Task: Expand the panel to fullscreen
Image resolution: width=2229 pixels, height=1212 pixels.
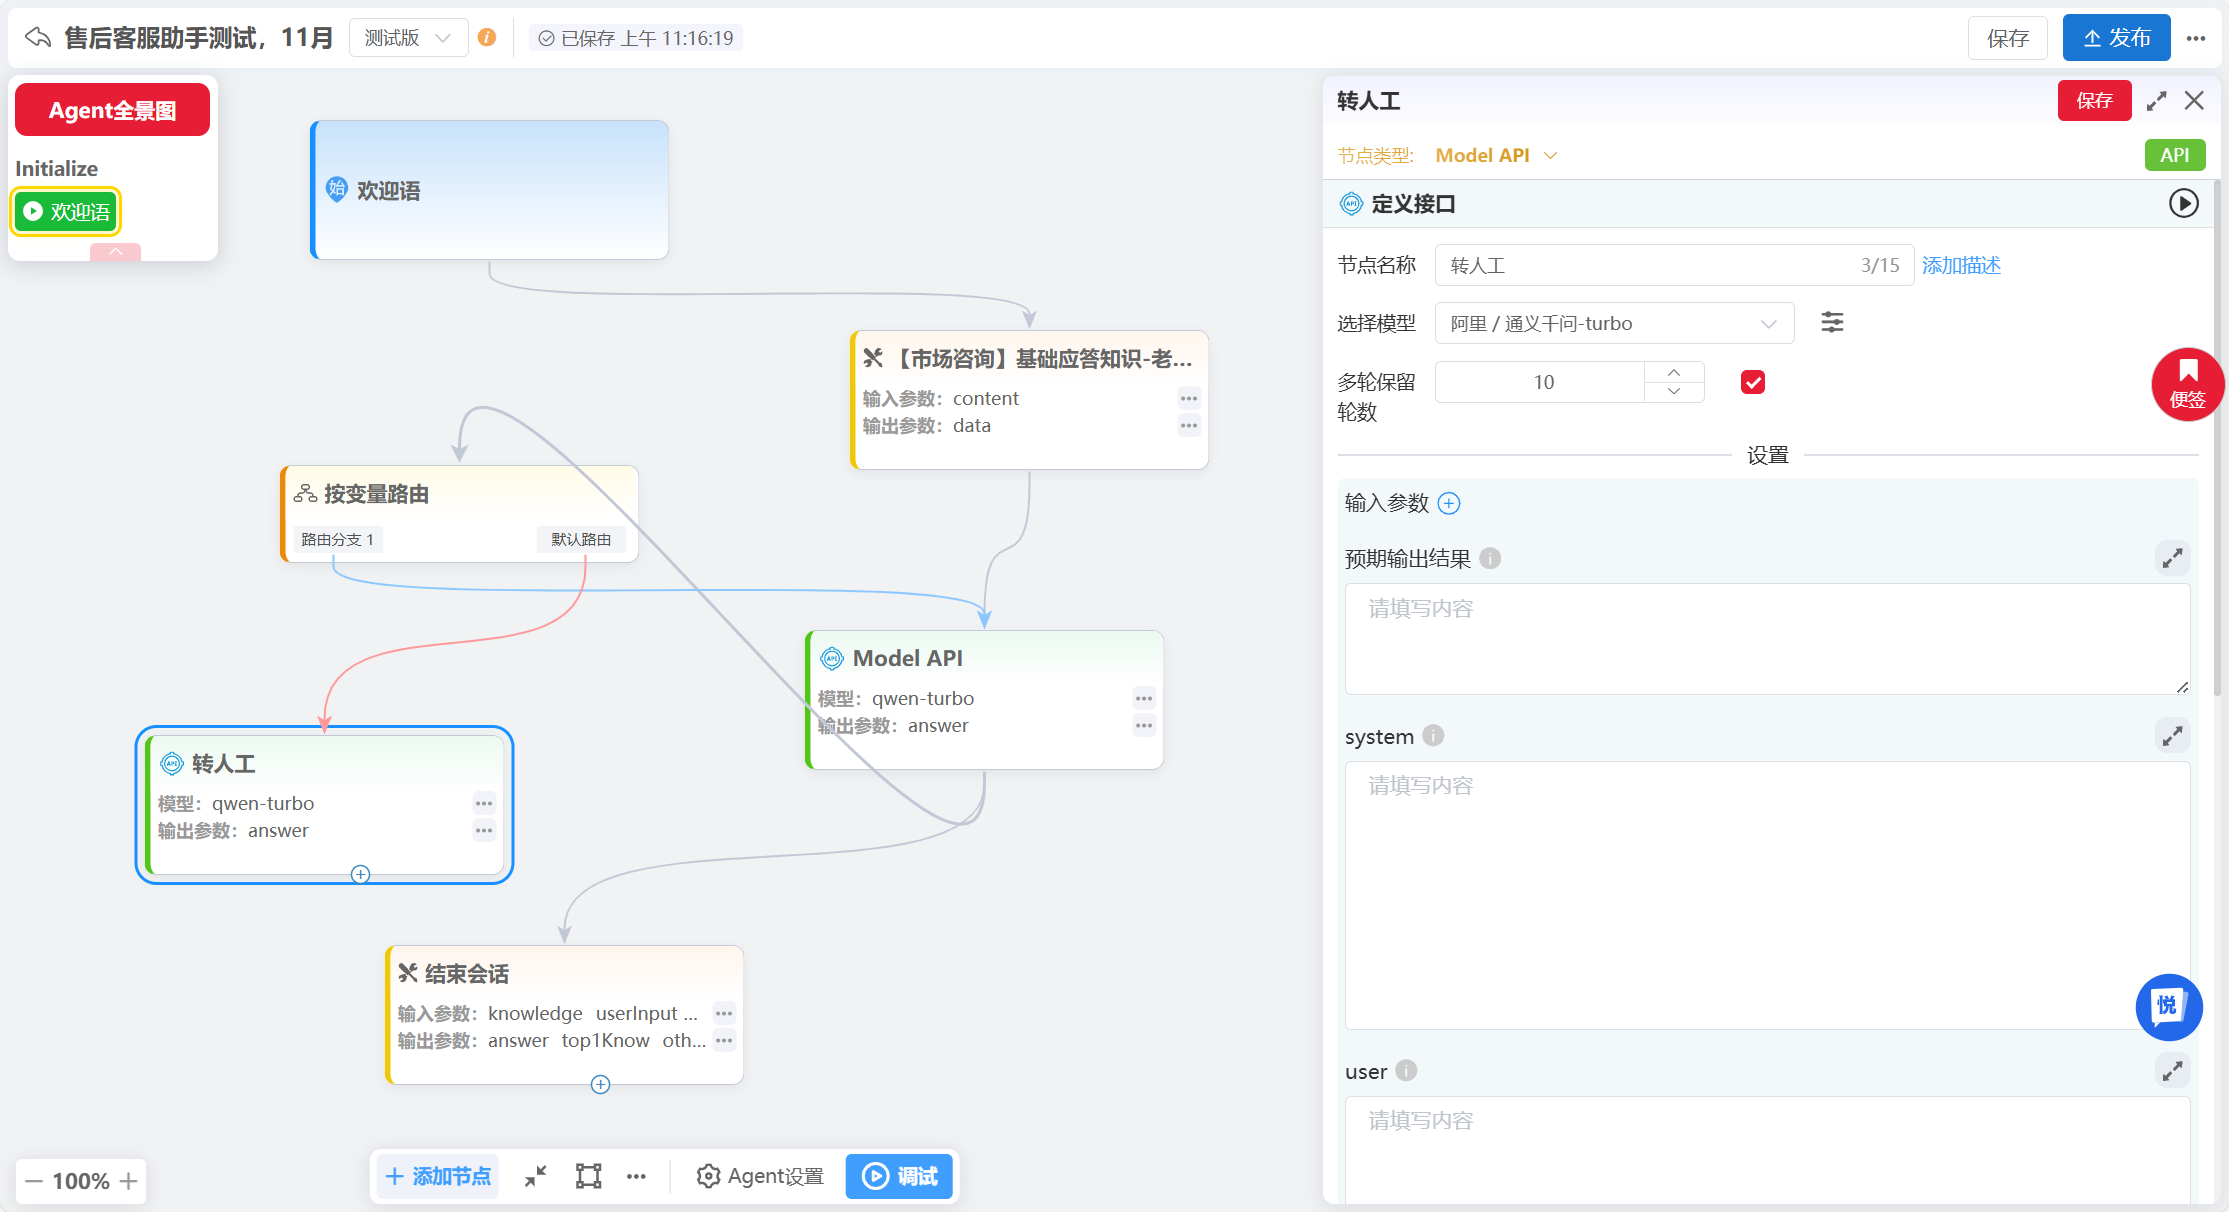Action: tap(2156, 101)
